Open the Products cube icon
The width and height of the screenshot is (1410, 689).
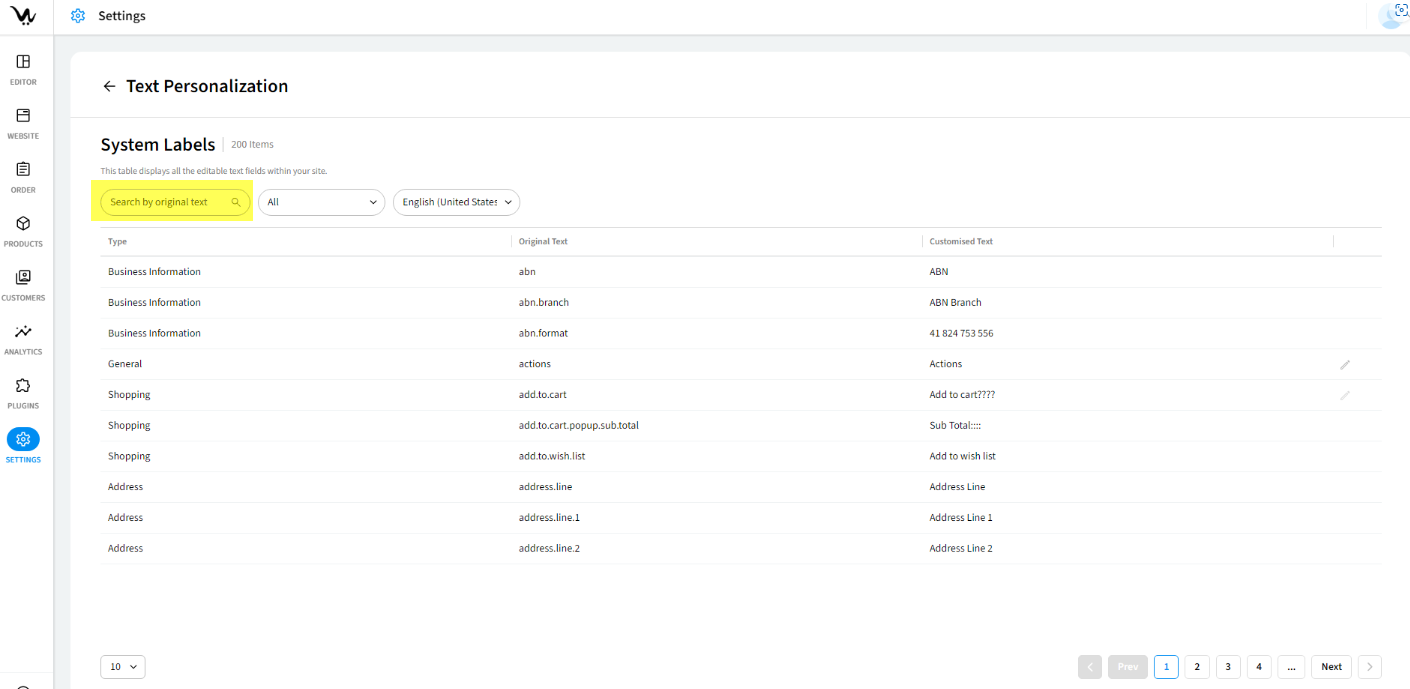pyautogui.click(x=23, y=224)
